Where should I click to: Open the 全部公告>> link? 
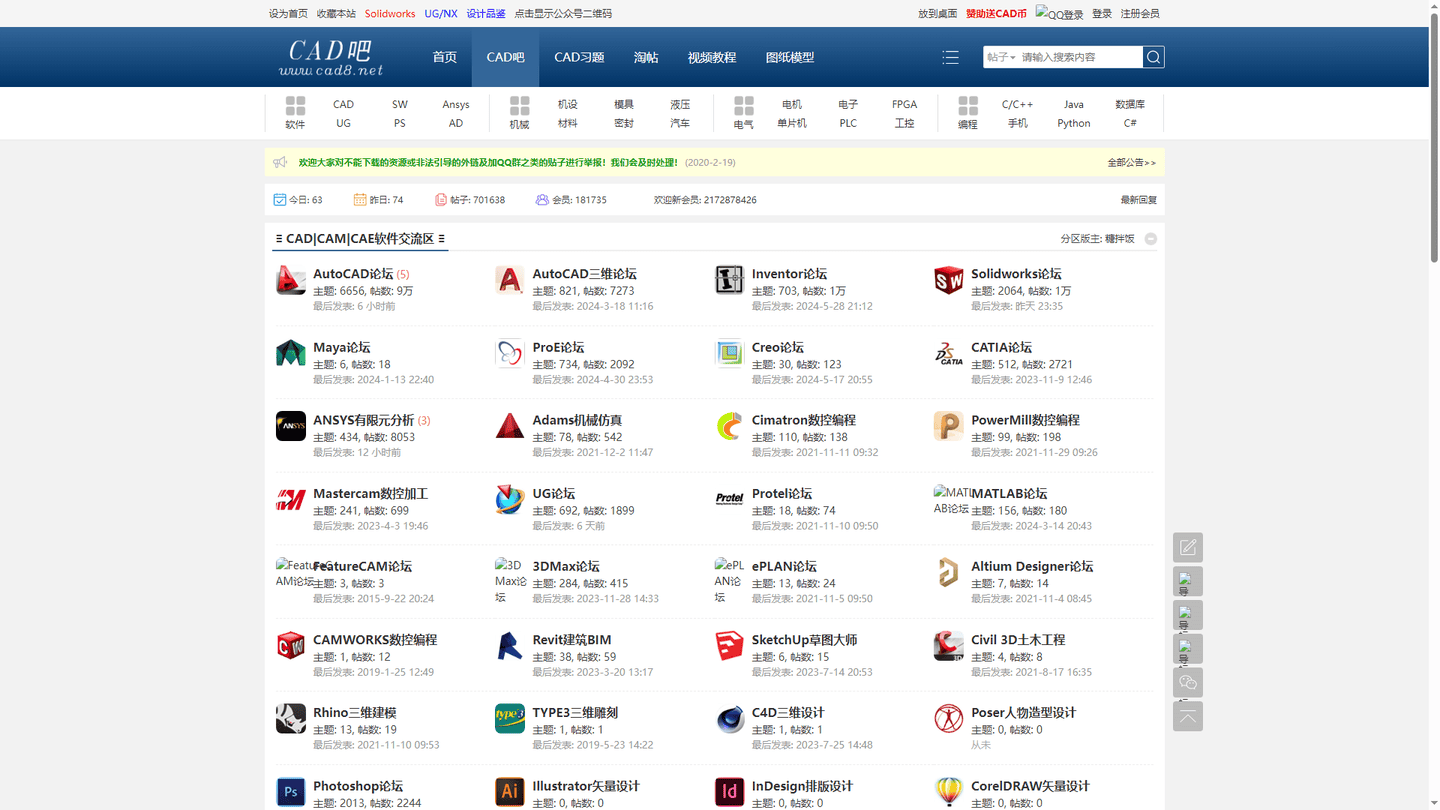[x=1131, y=162]
